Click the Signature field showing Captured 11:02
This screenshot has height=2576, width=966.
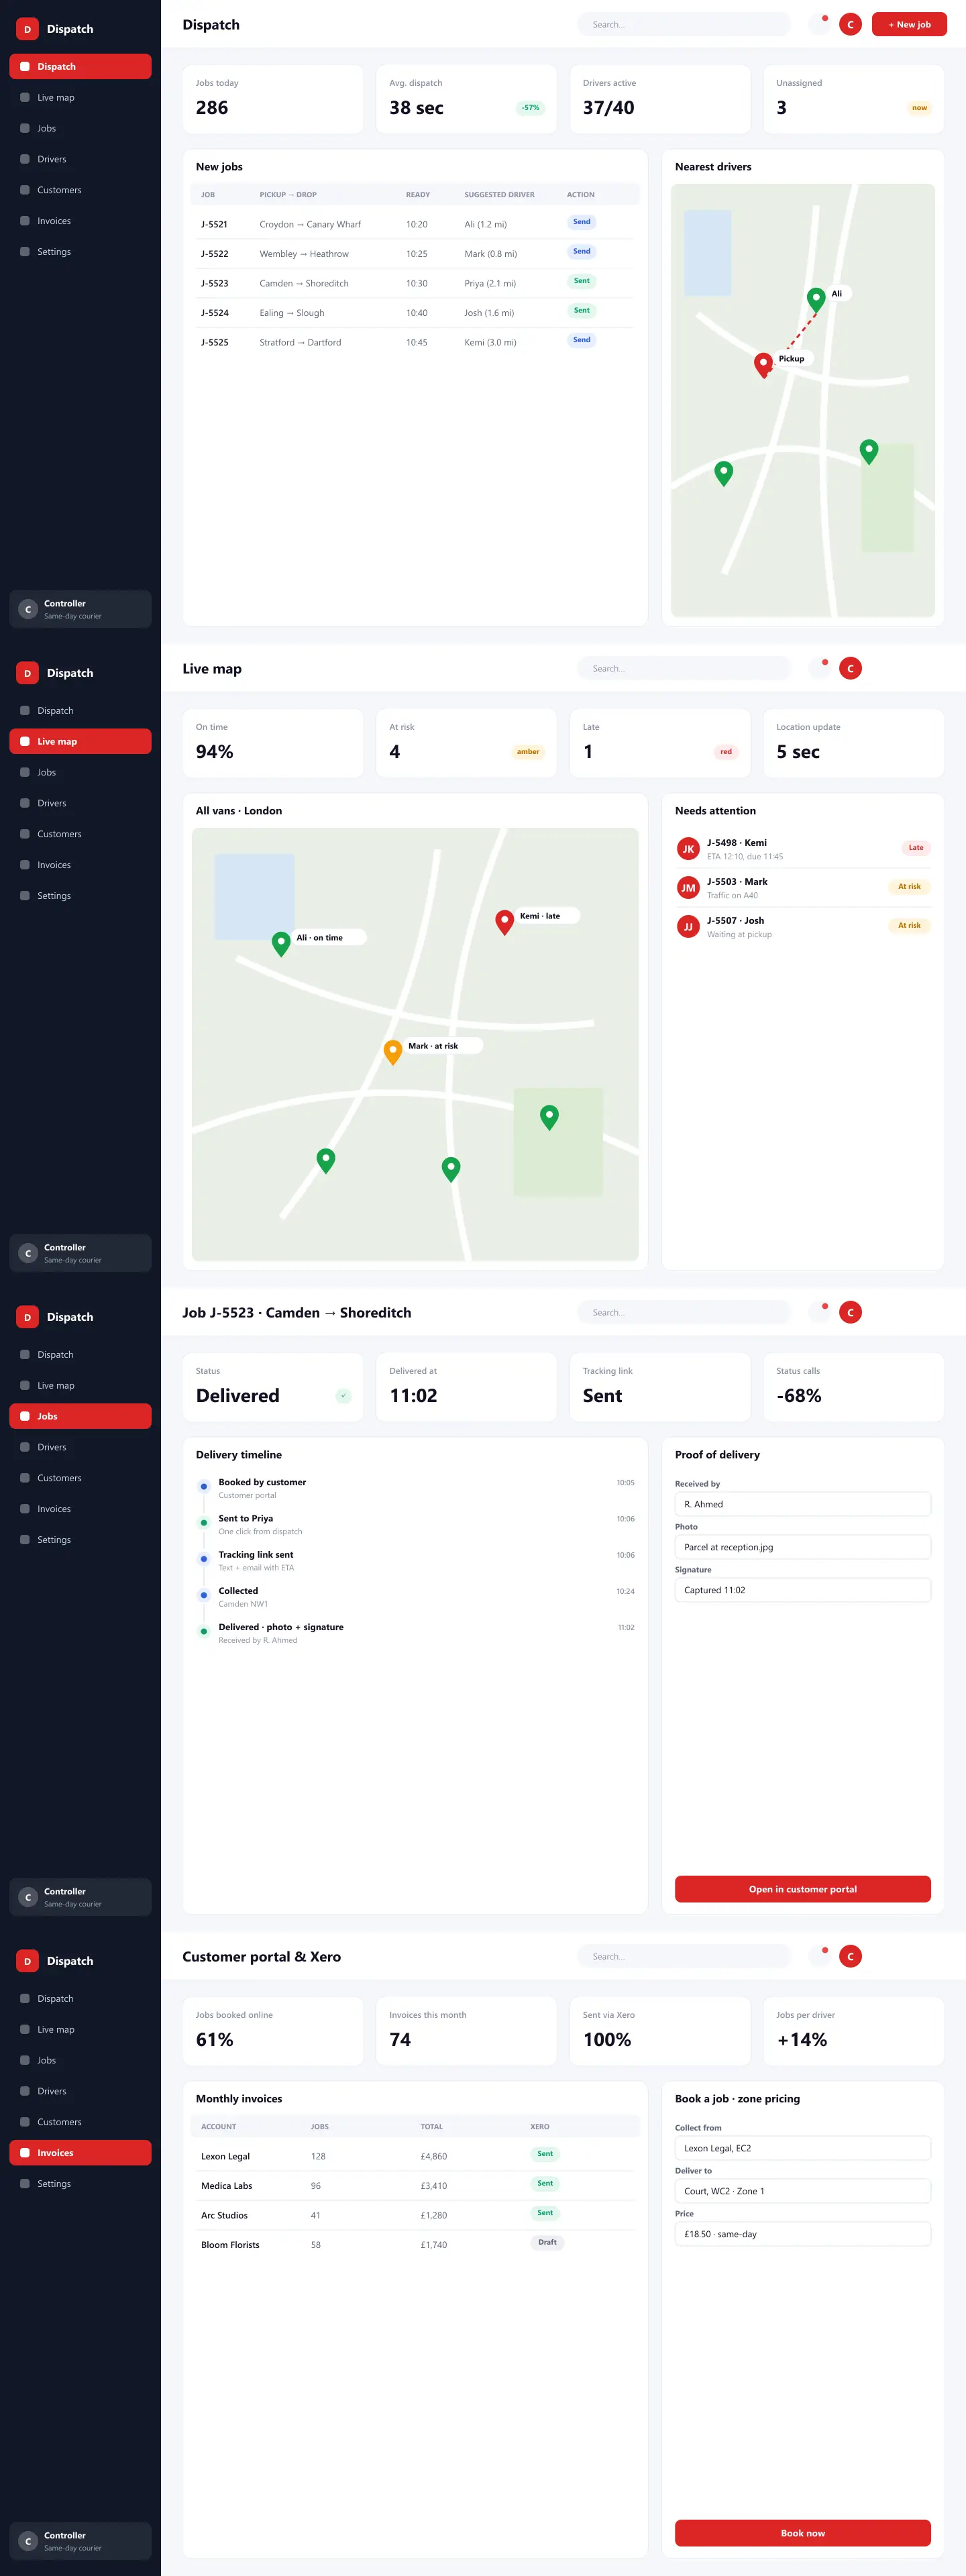[x=803, y=1590]
